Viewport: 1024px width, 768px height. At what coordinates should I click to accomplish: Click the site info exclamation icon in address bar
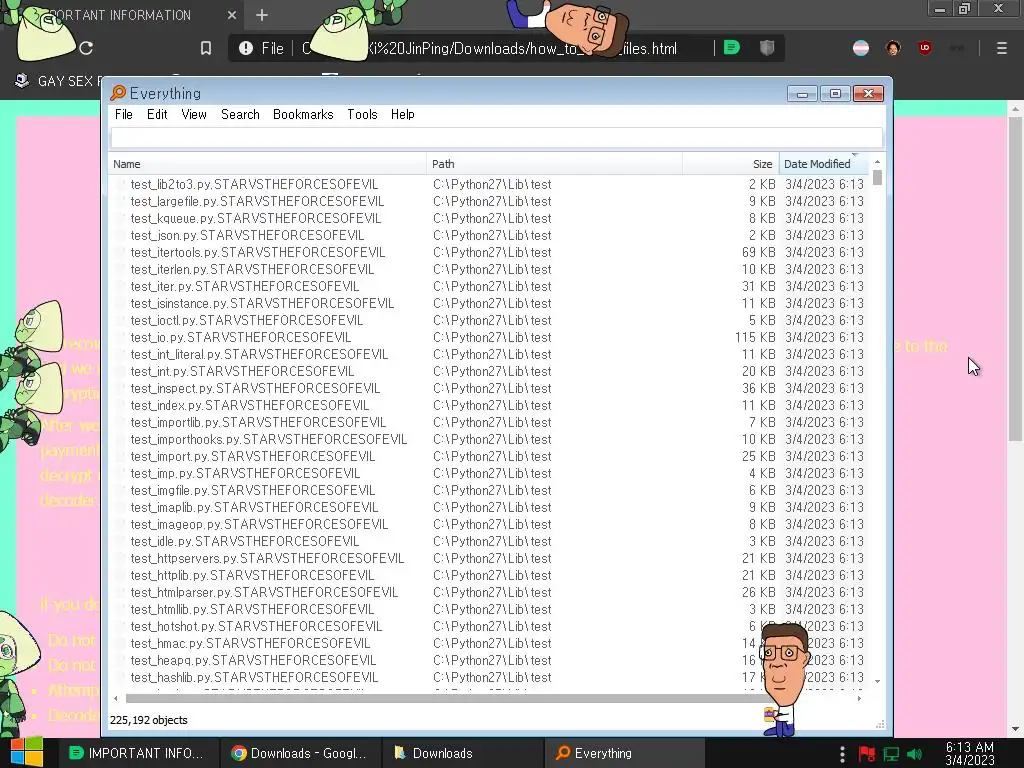click(x=246, y=48)
